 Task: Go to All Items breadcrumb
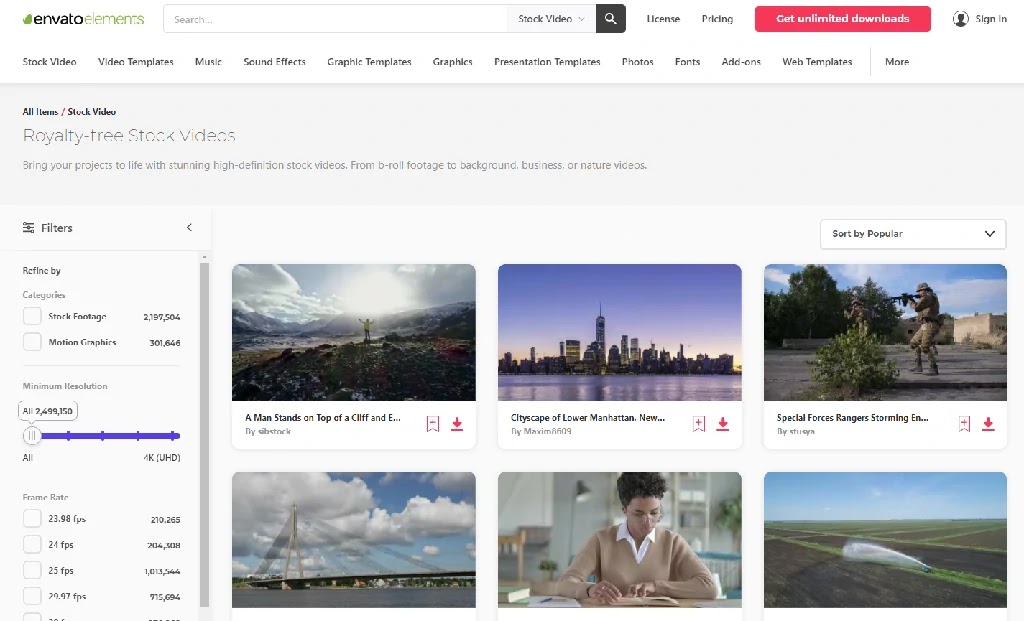click(40, 112)
